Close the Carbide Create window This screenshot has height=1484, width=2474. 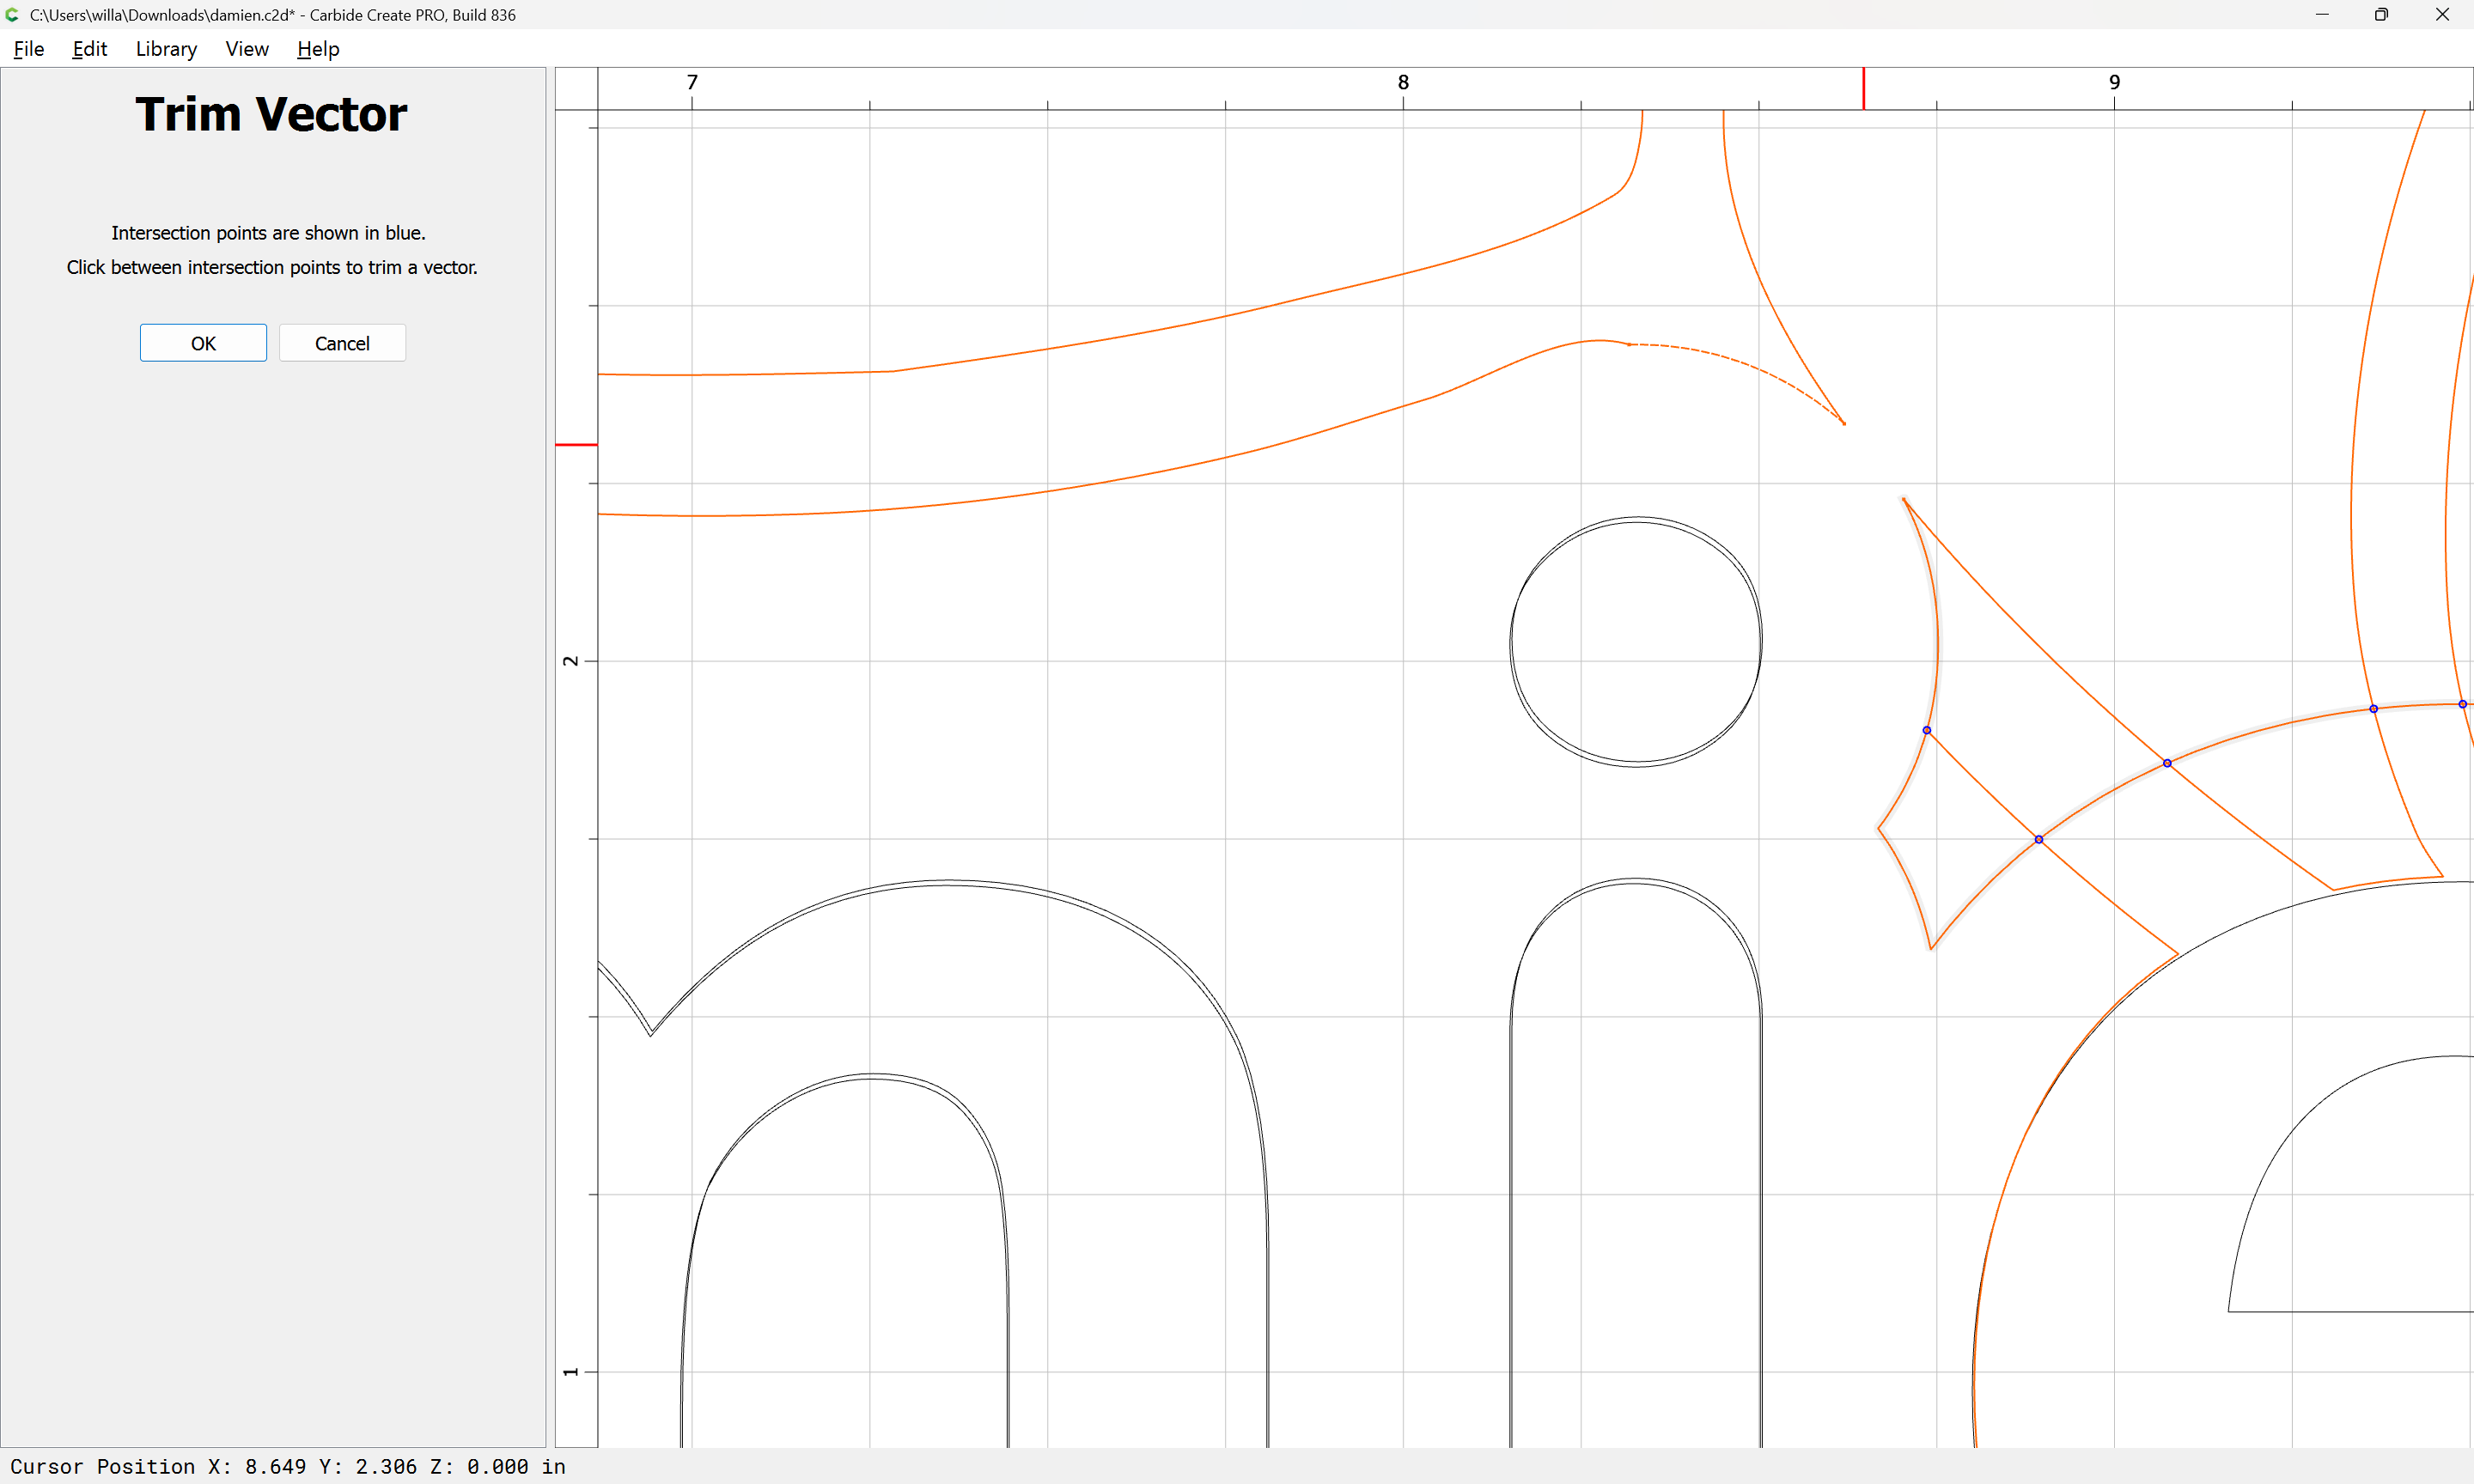pyautogui.click(x=2442, y=15)
